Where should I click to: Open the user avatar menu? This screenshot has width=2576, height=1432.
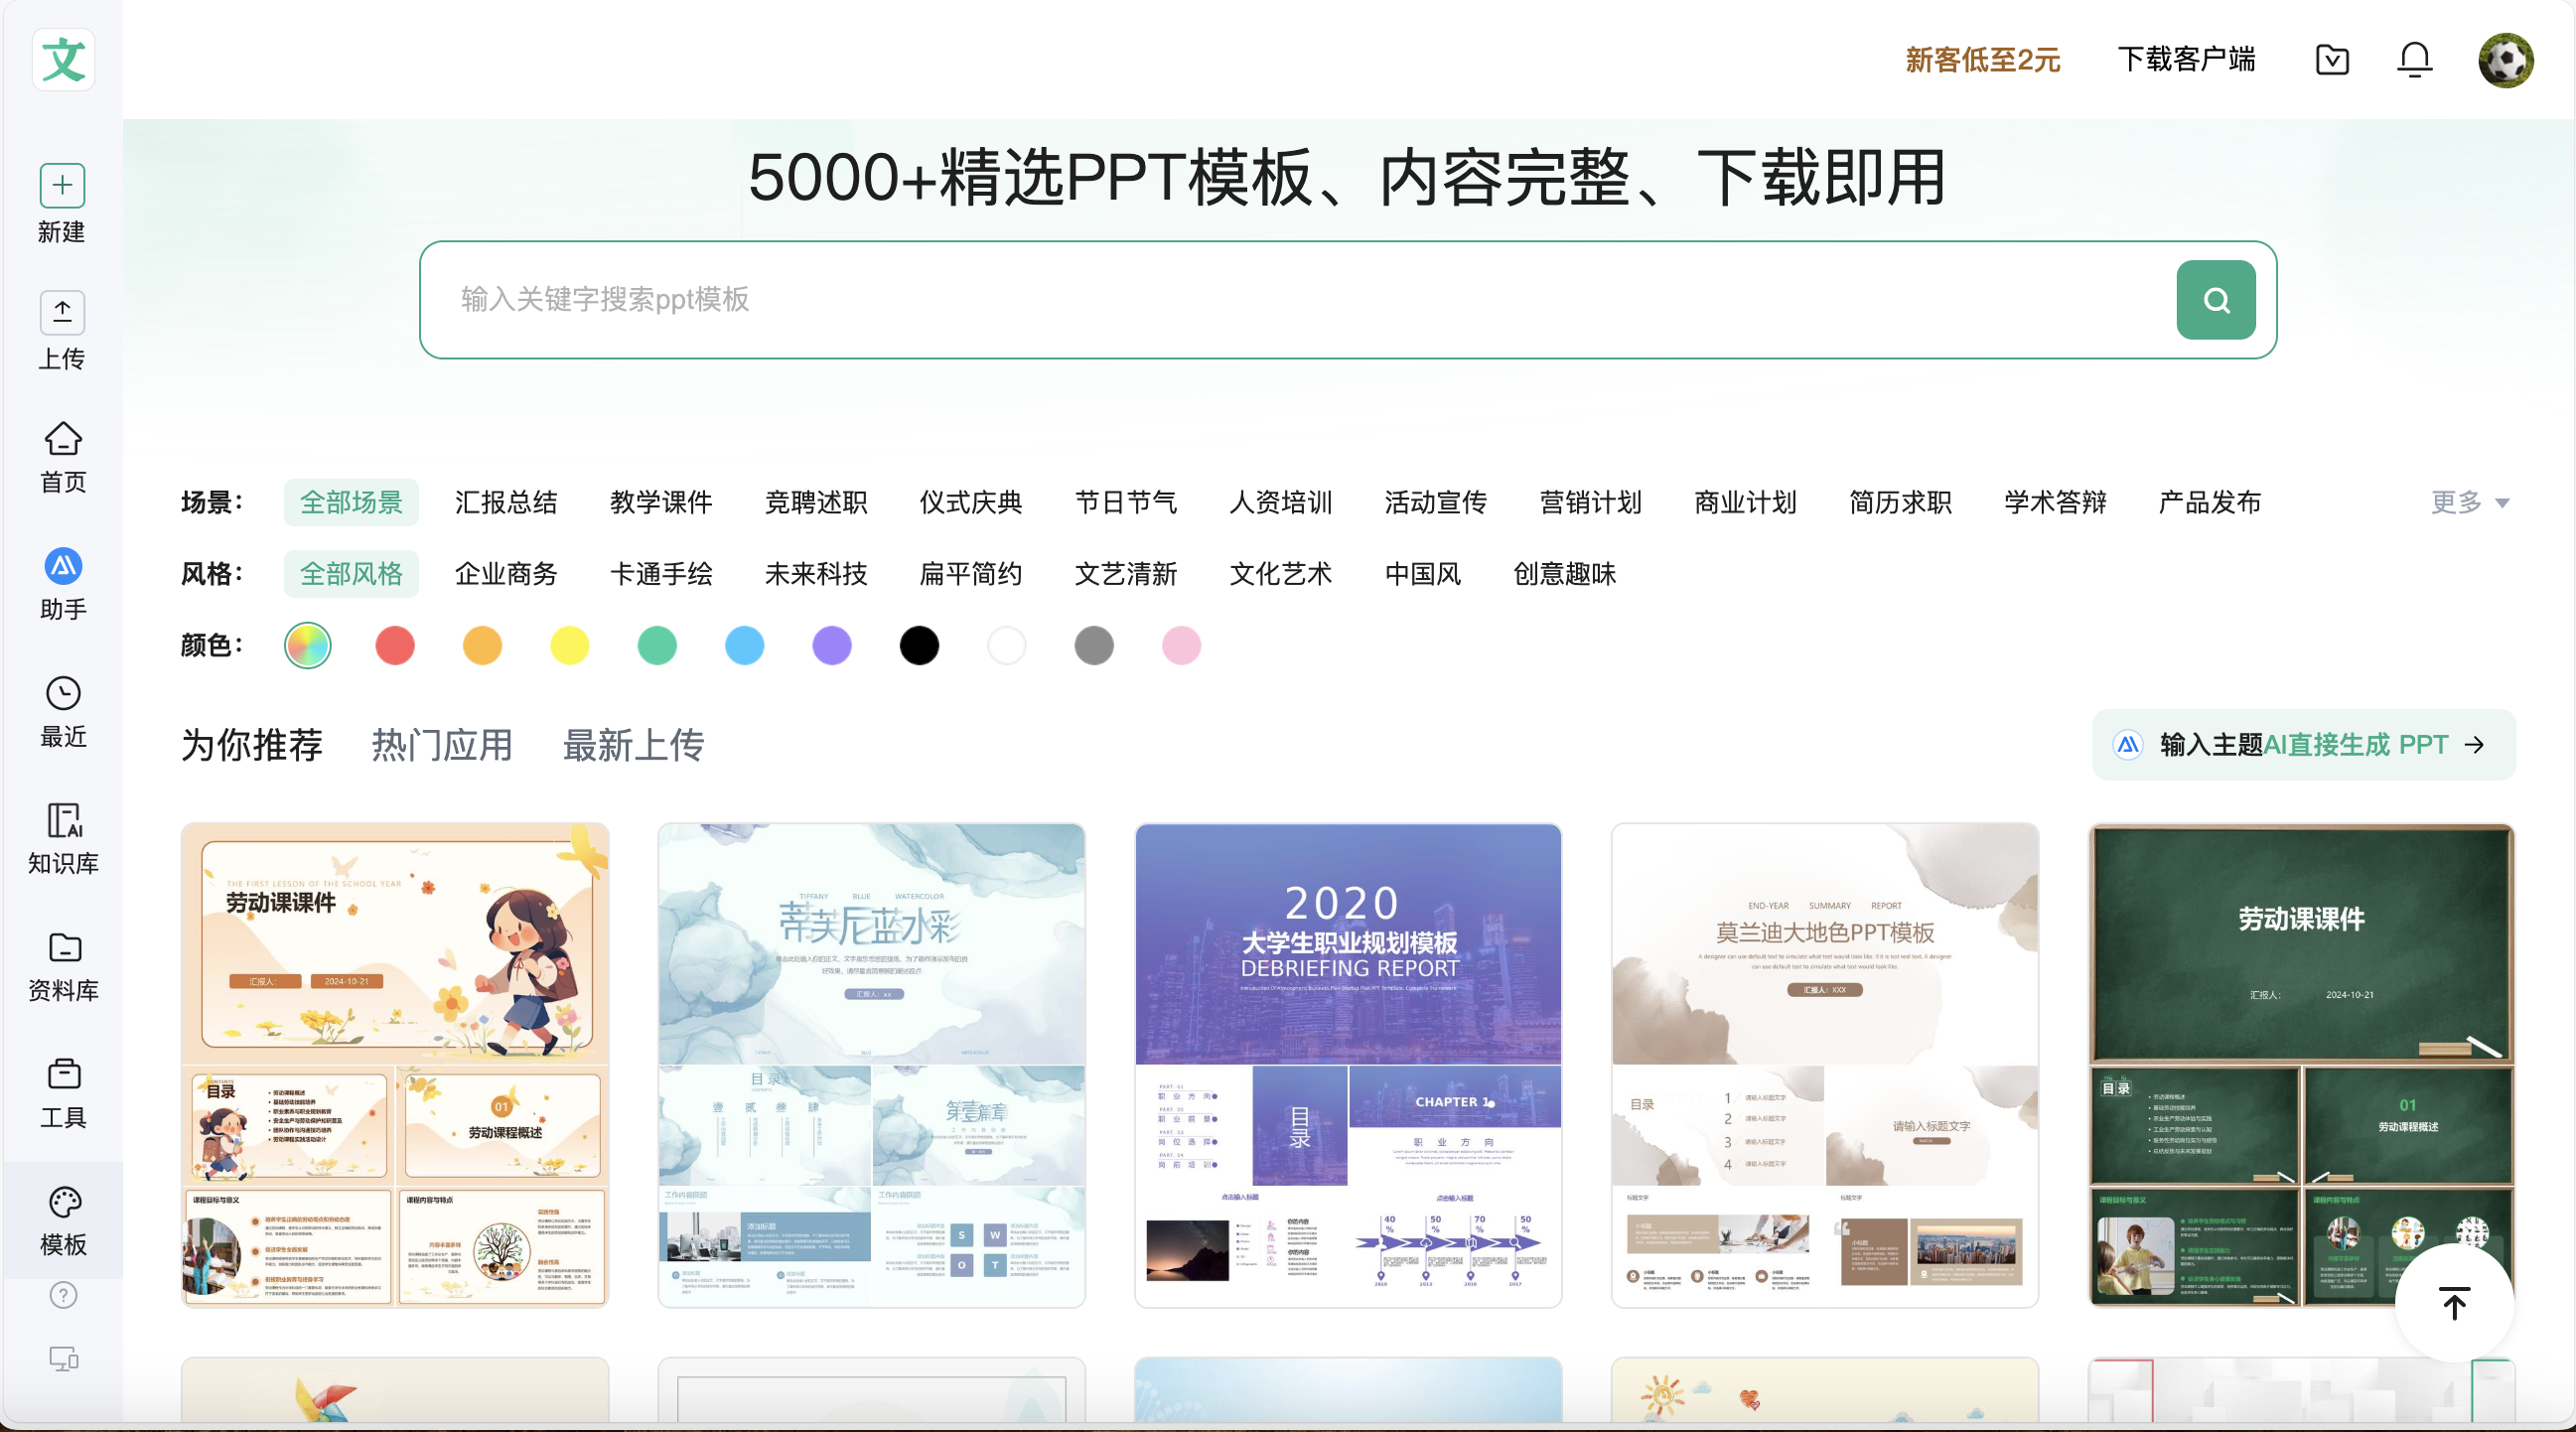pos(2505,60)
